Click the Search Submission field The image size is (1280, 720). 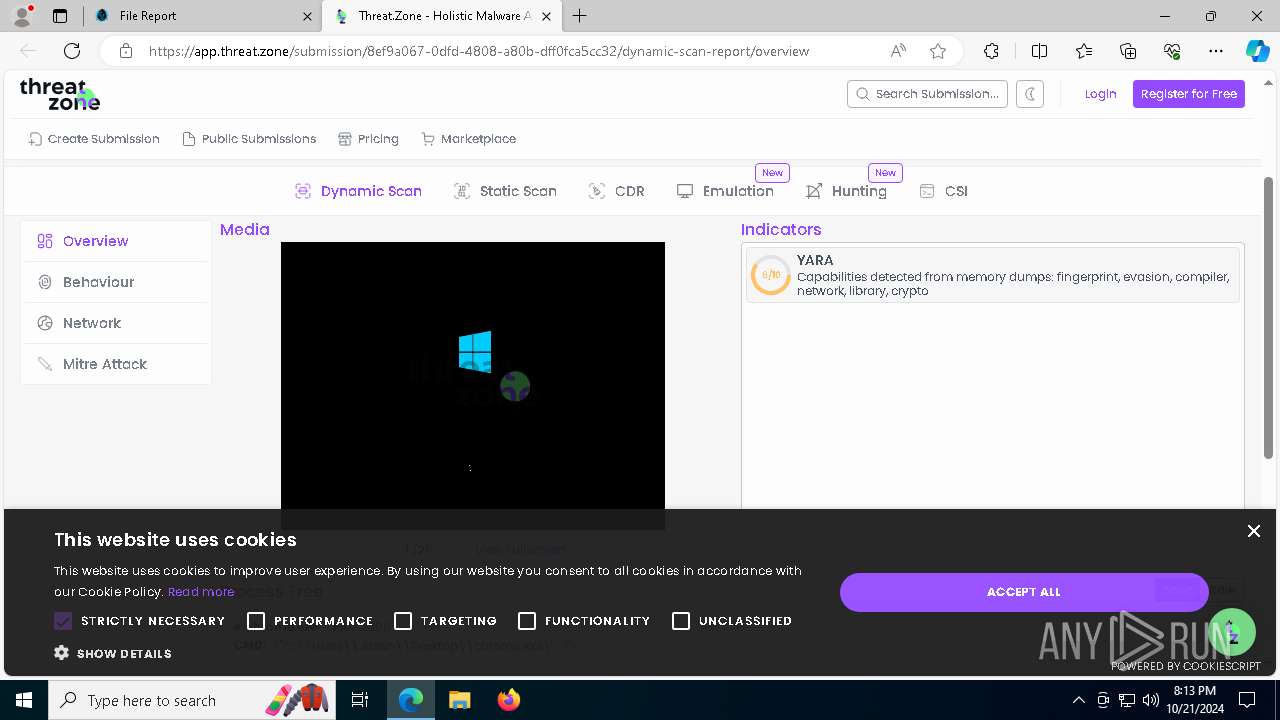927,94
